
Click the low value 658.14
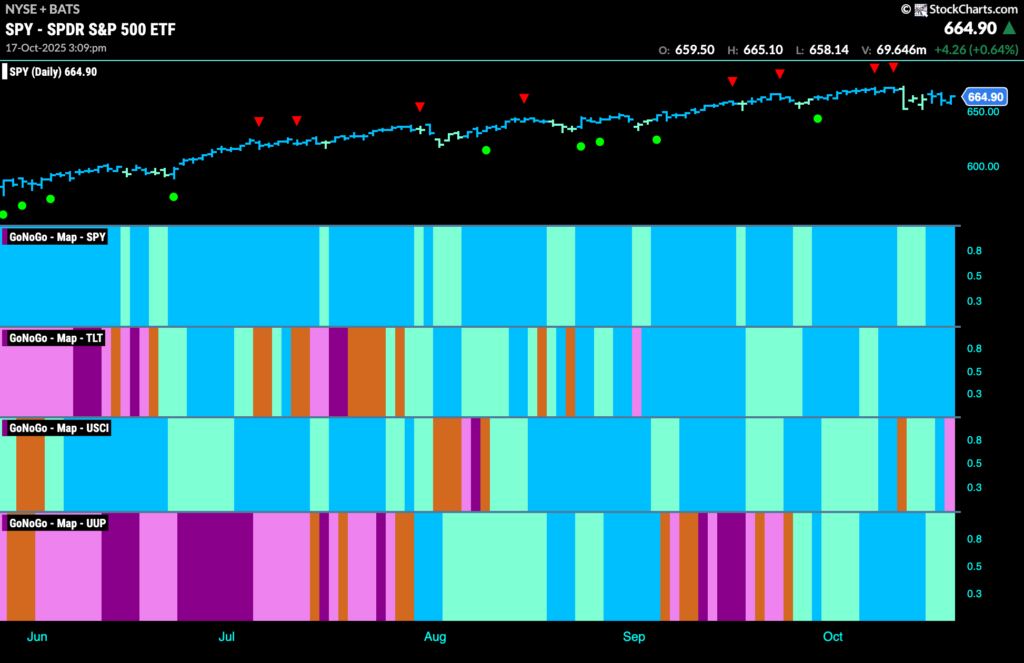click(829, 50)
